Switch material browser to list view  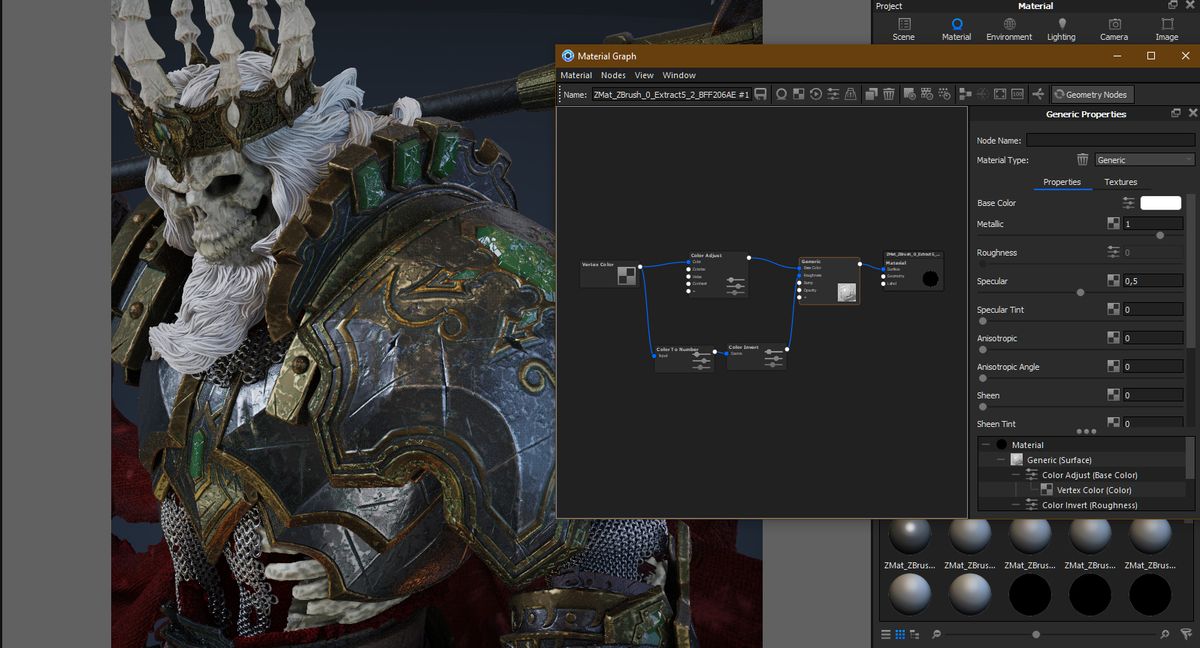(885, 634)
